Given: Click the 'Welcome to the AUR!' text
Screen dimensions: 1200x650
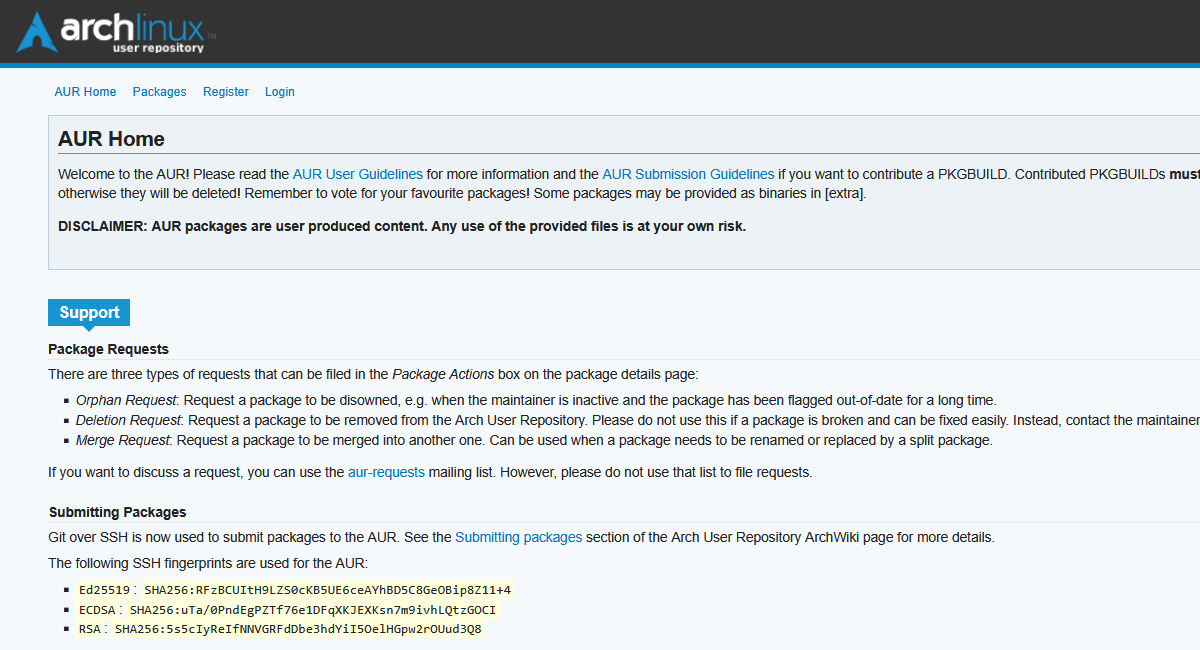Looking at the screenshot, I should [122, 174].
